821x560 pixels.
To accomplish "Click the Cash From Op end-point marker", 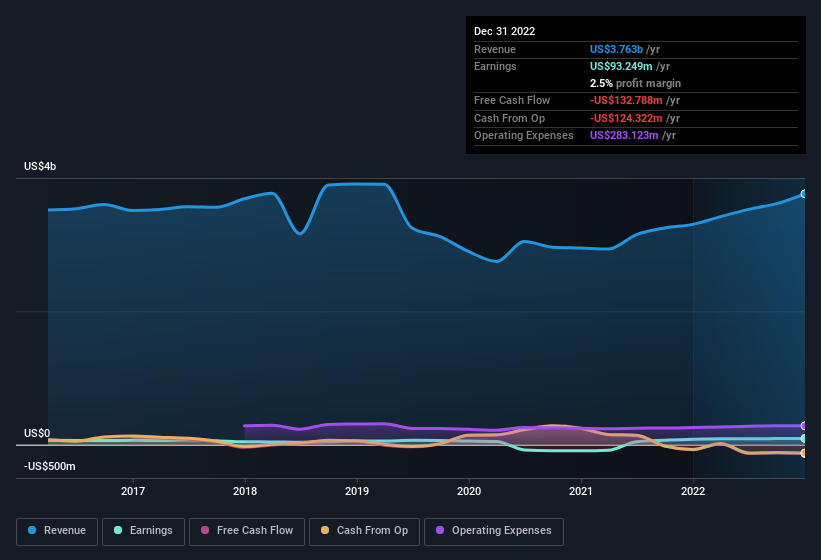I will pyautogui.click(x=804, y=453).
